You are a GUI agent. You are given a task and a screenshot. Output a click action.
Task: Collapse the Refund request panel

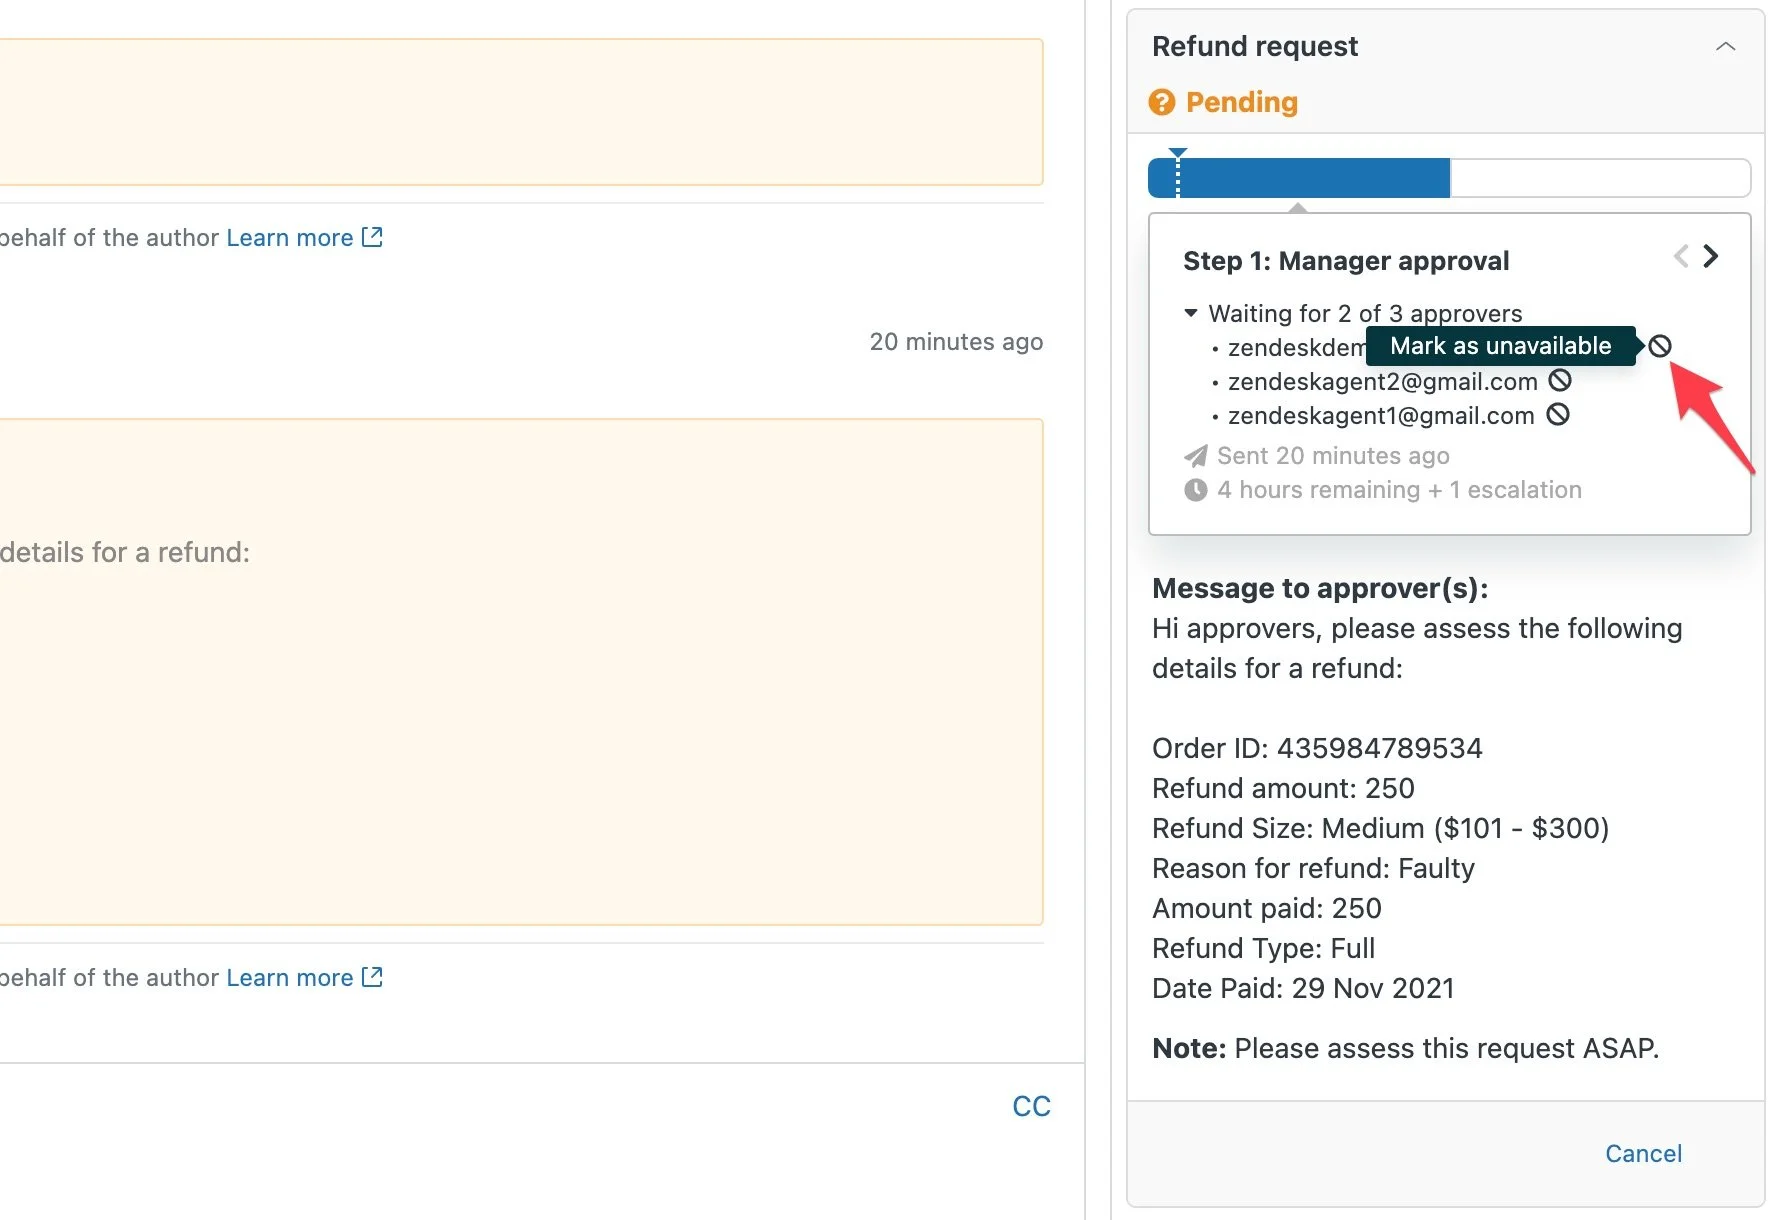1725,46
